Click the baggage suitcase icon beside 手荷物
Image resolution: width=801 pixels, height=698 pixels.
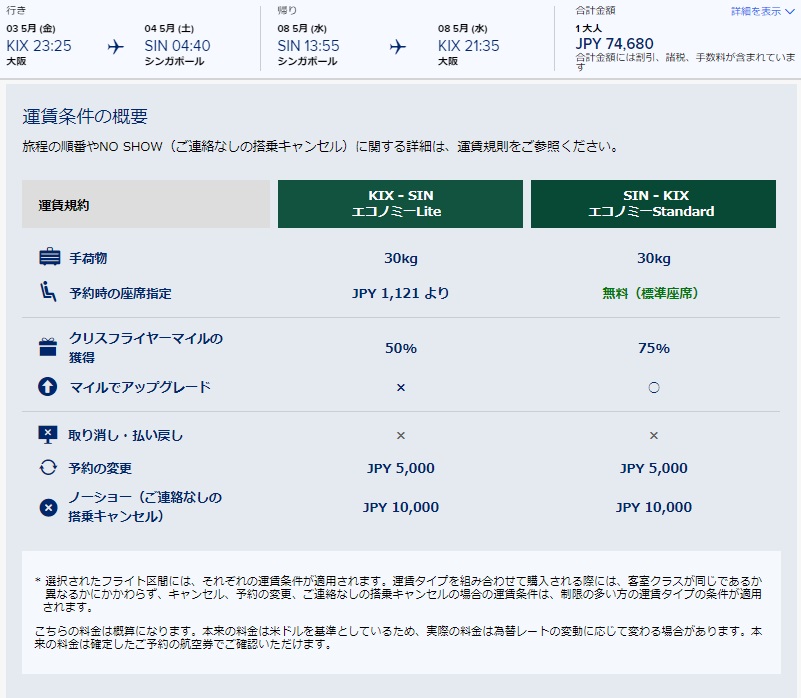click(x=50, y=257)
